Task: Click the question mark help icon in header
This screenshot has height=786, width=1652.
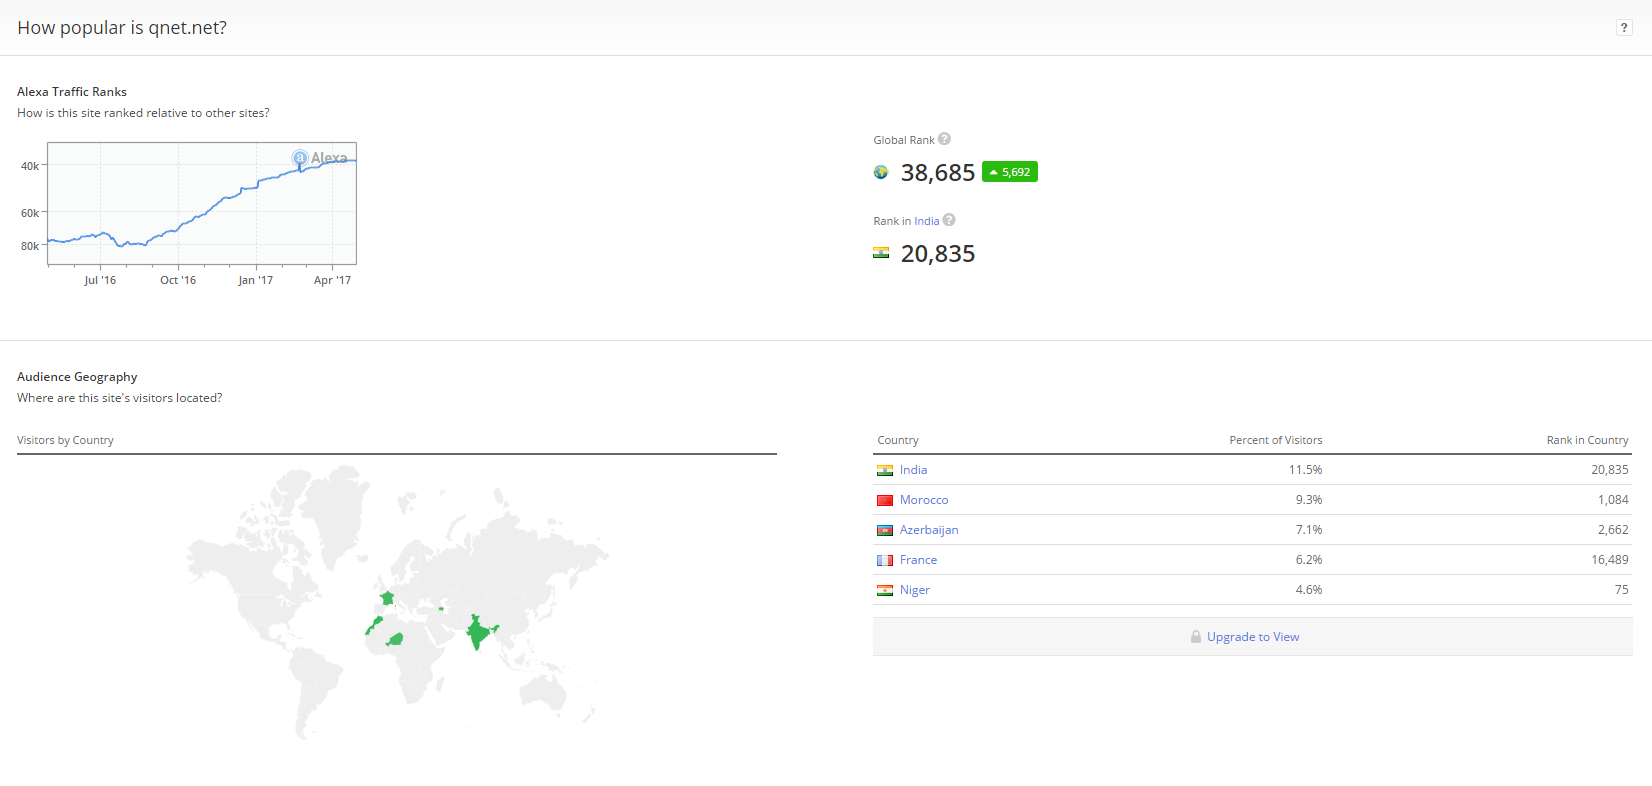Action: (1624, 27)
